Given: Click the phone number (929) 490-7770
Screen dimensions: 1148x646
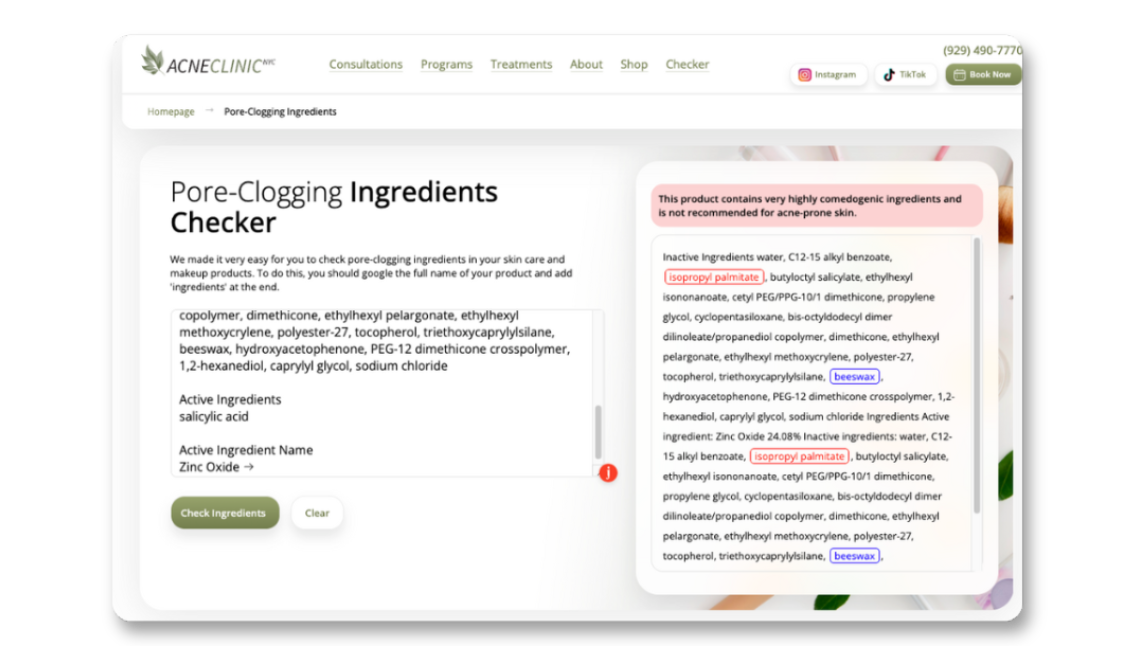Looking at the screenshot, I should [x=982, y=50].
